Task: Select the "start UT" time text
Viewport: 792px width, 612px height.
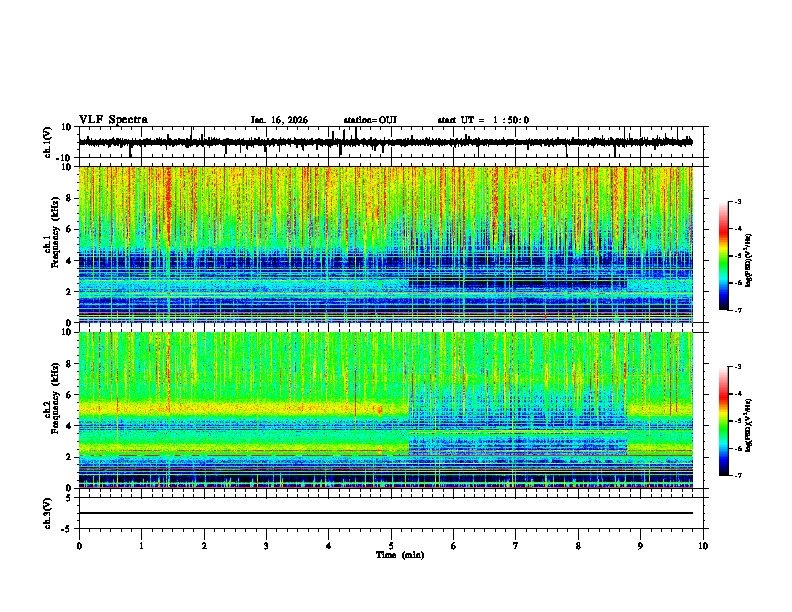Action: (483, 120)
